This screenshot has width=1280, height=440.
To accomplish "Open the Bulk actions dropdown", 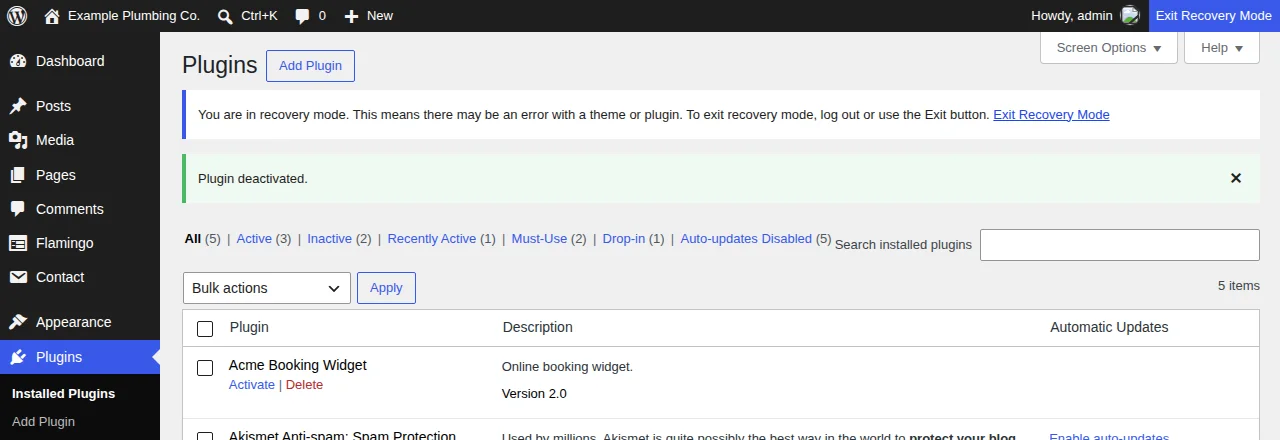I will 267,288.
